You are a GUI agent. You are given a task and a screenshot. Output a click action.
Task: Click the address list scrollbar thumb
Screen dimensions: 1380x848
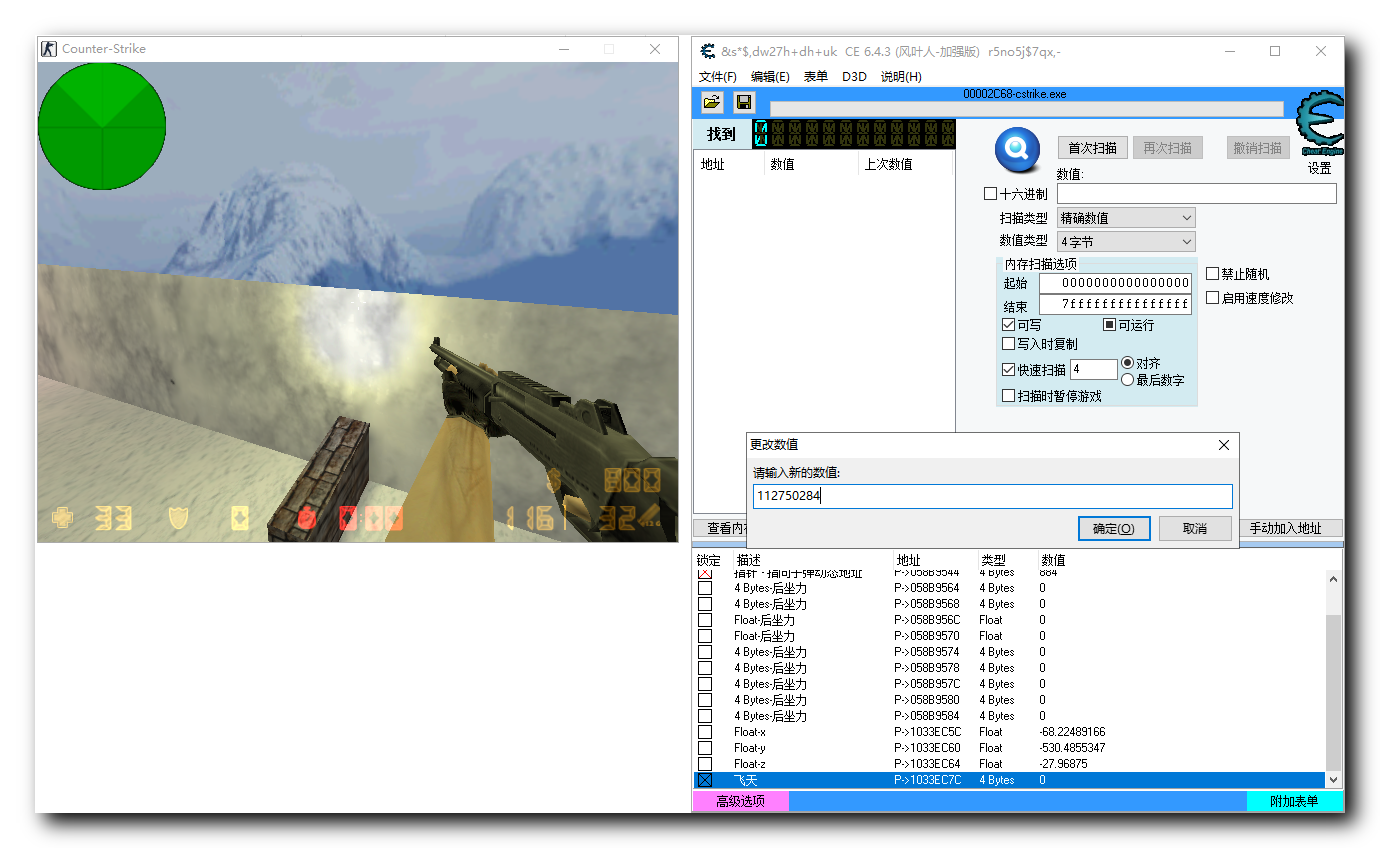pyautogui.click(x=1334, y=692)
